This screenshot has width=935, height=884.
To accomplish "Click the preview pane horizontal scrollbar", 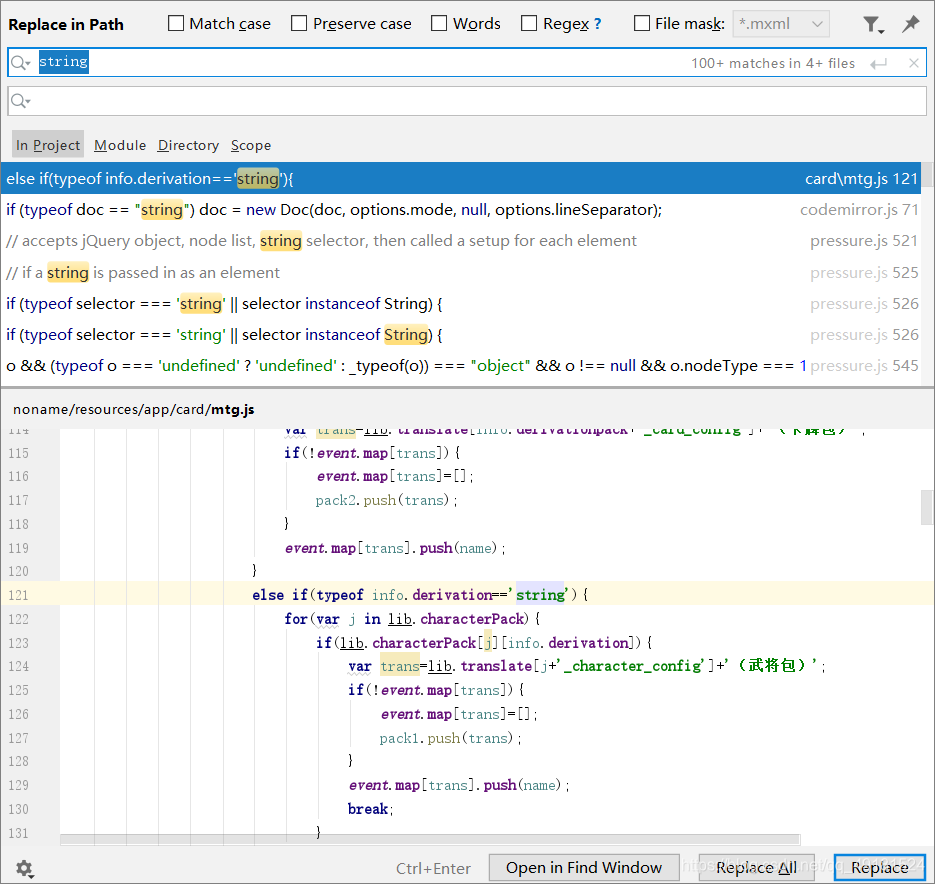I will [429, 840].
